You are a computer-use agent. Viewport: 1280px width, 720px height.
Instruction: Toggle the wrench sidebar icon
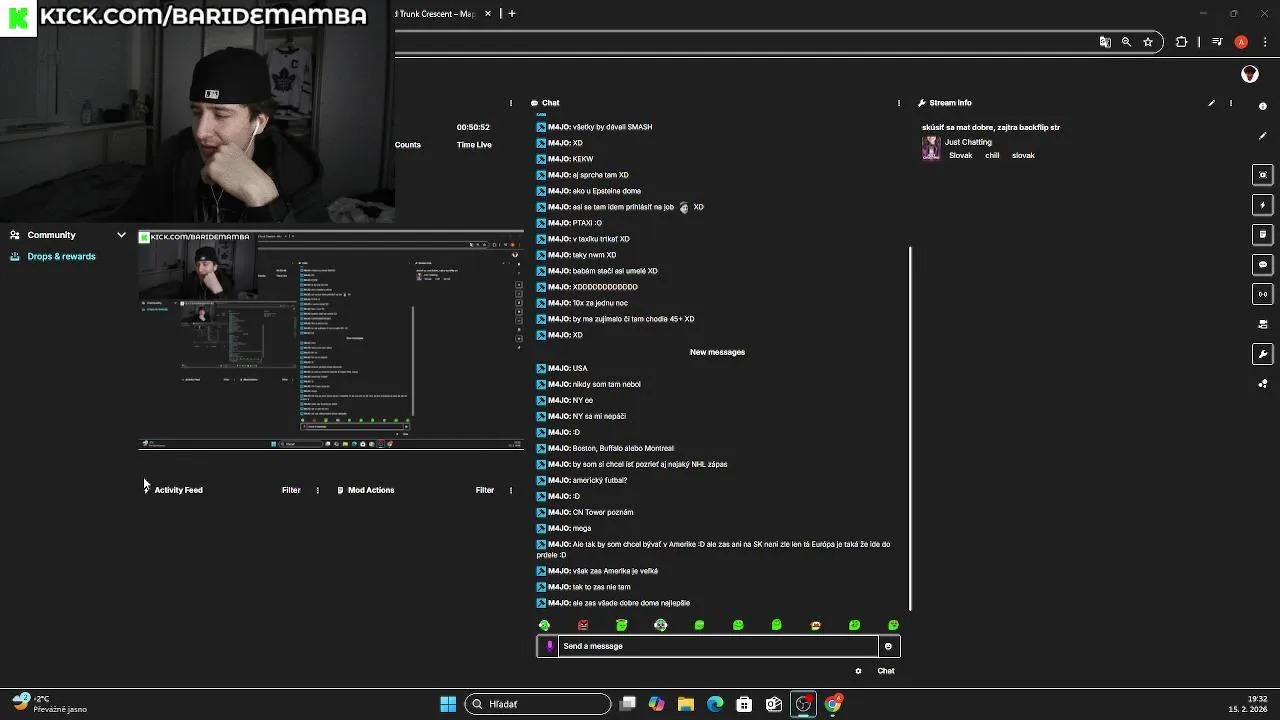1263,354
